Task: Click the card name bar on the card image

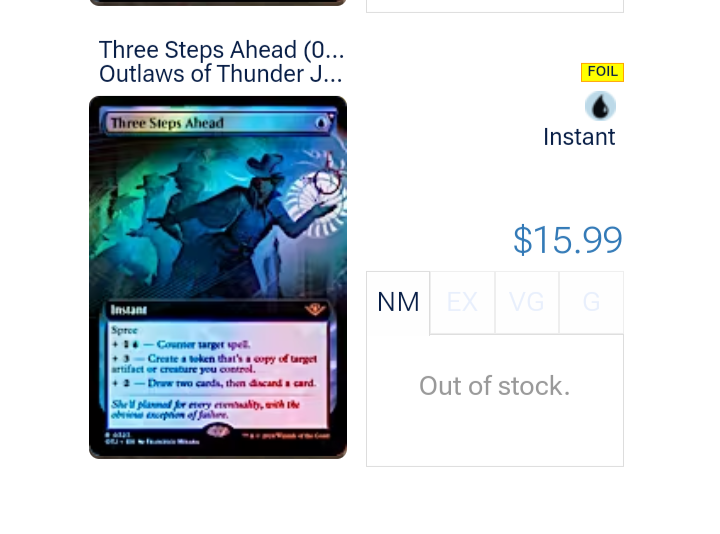Action: point(218,123)
